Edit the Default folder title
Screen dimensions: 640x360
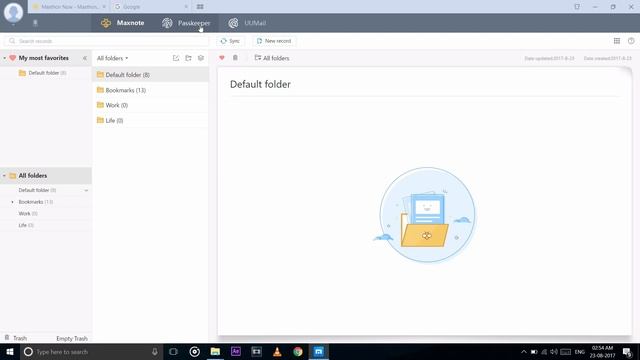click(260, 84)
